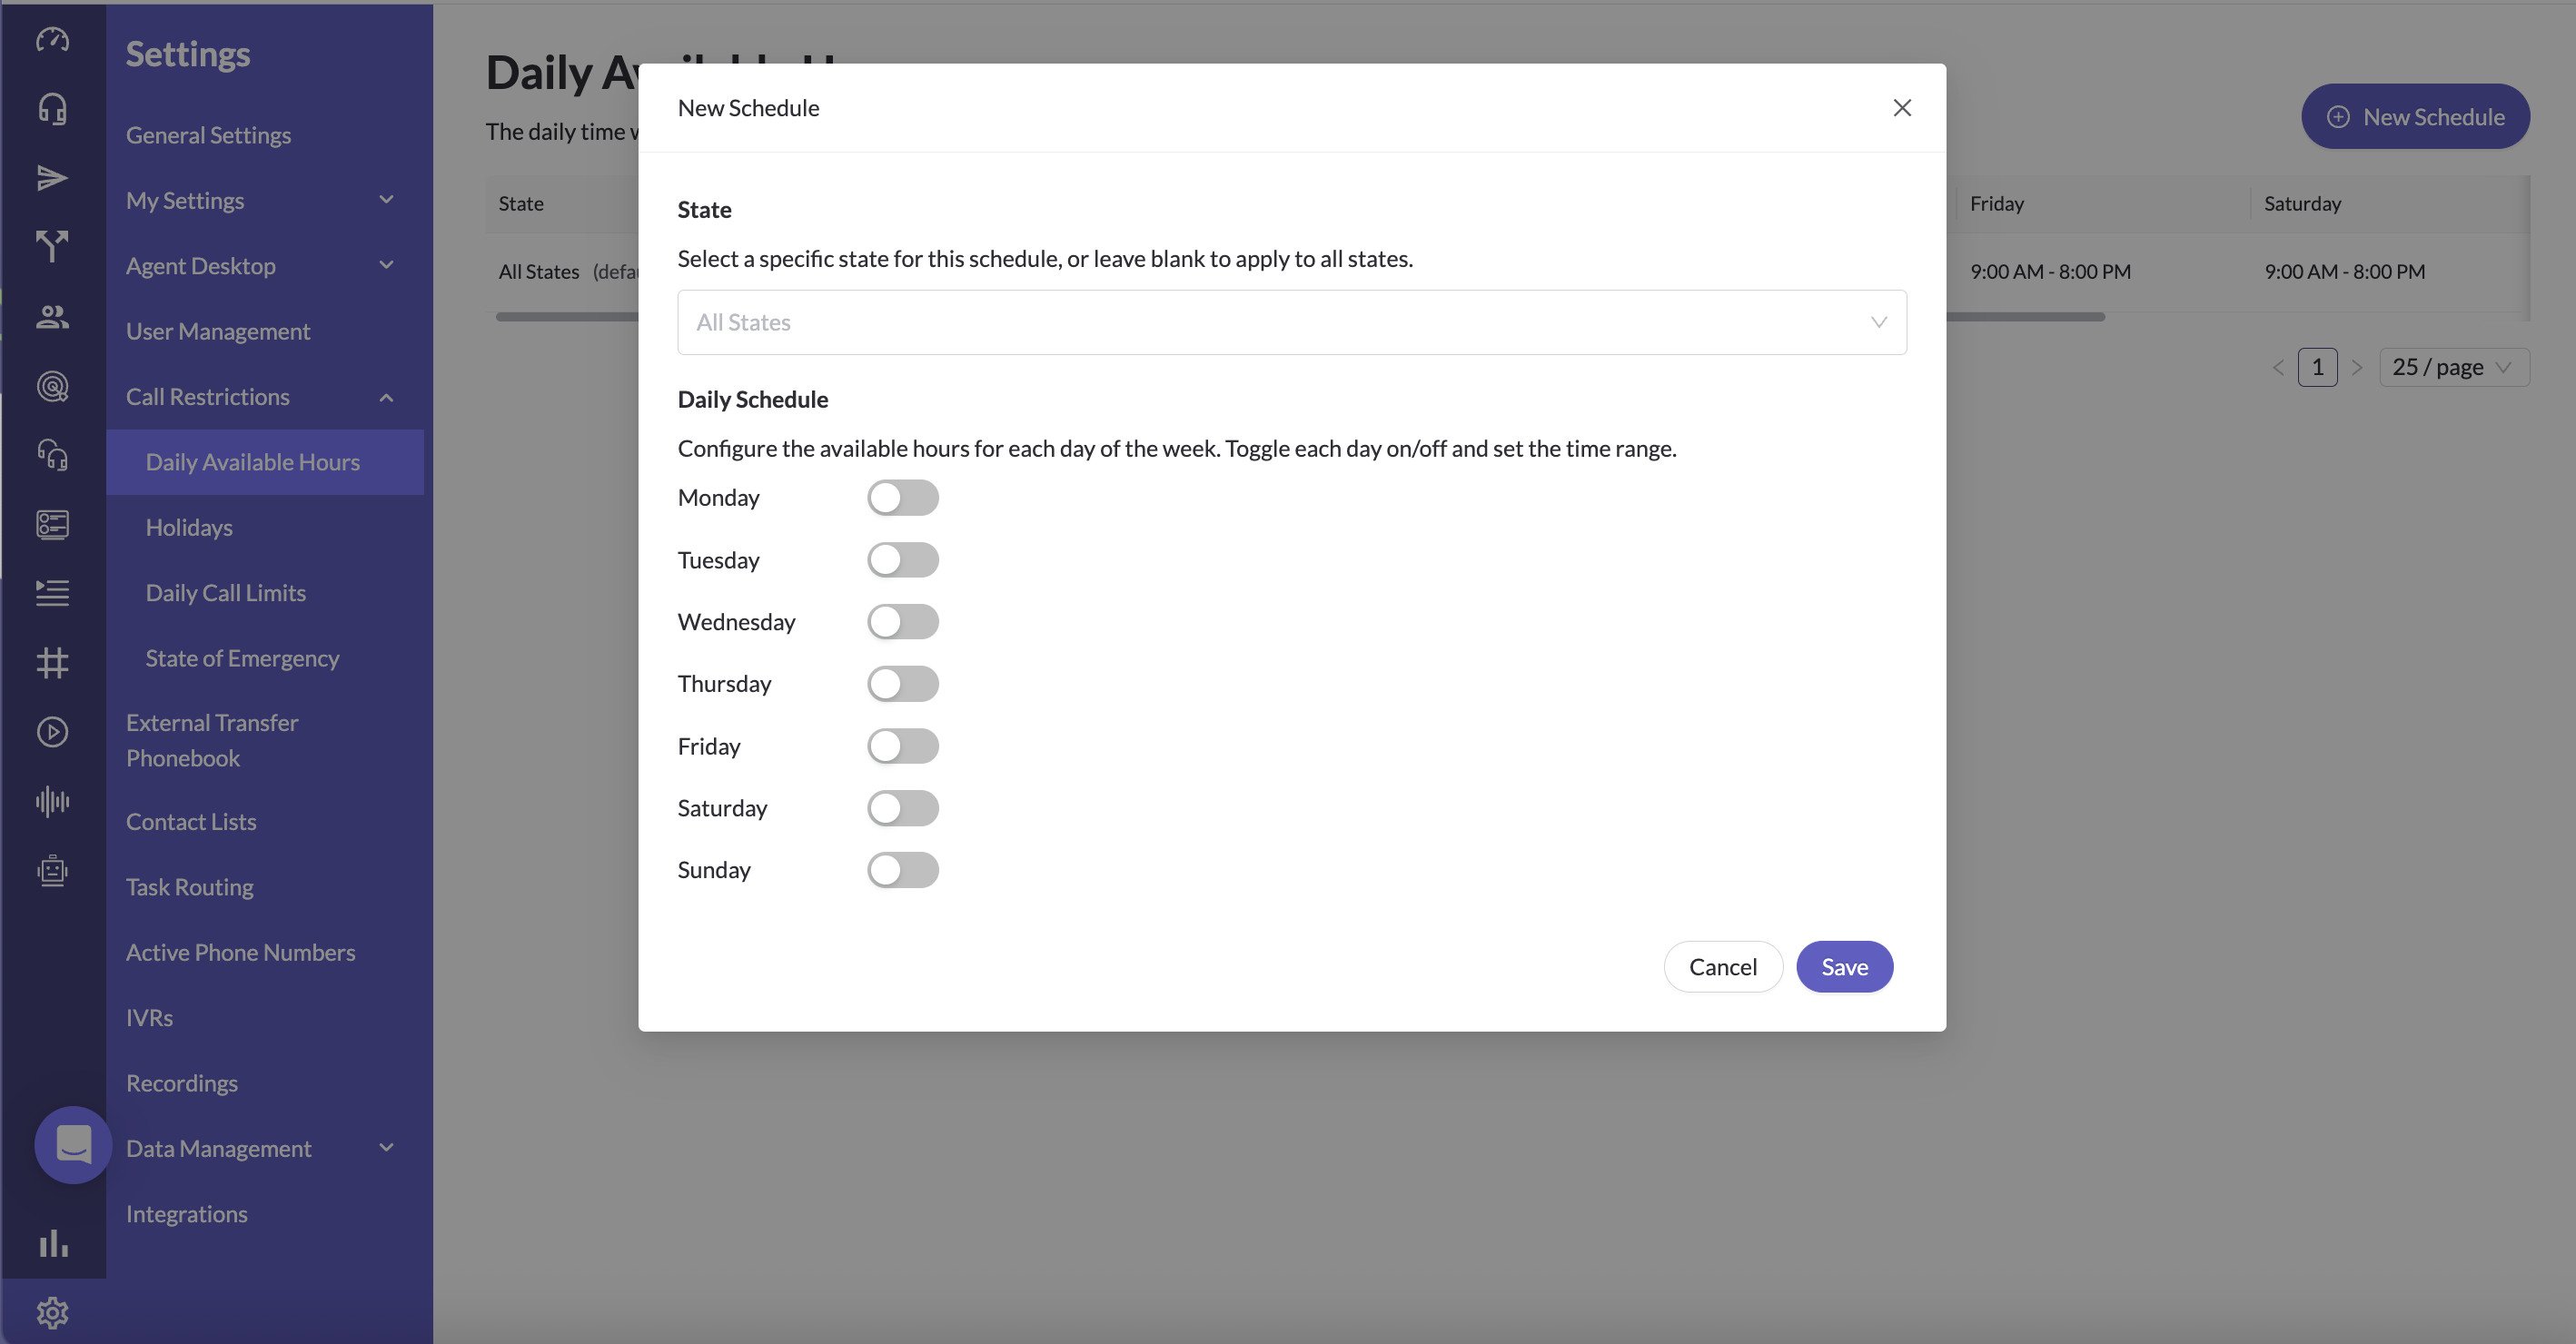Expand the My Settings menu section
Screen dimensions: 2576x1344
[260, 201]
